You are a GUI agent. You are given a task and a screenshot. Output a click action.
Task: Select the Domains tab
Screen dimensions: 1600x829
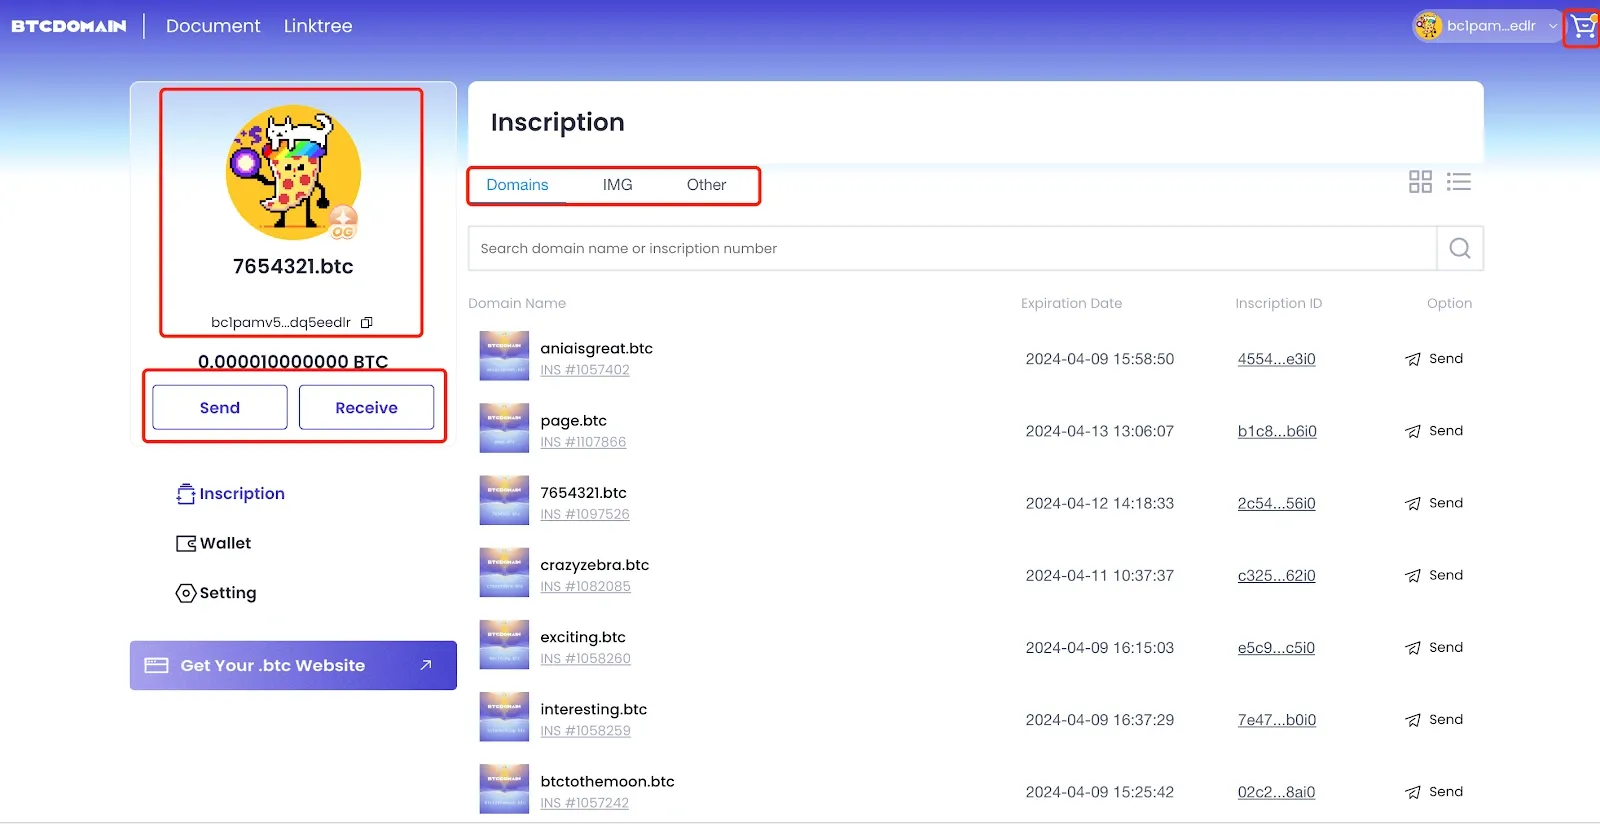pyautogui.click(x=517, y=185)
